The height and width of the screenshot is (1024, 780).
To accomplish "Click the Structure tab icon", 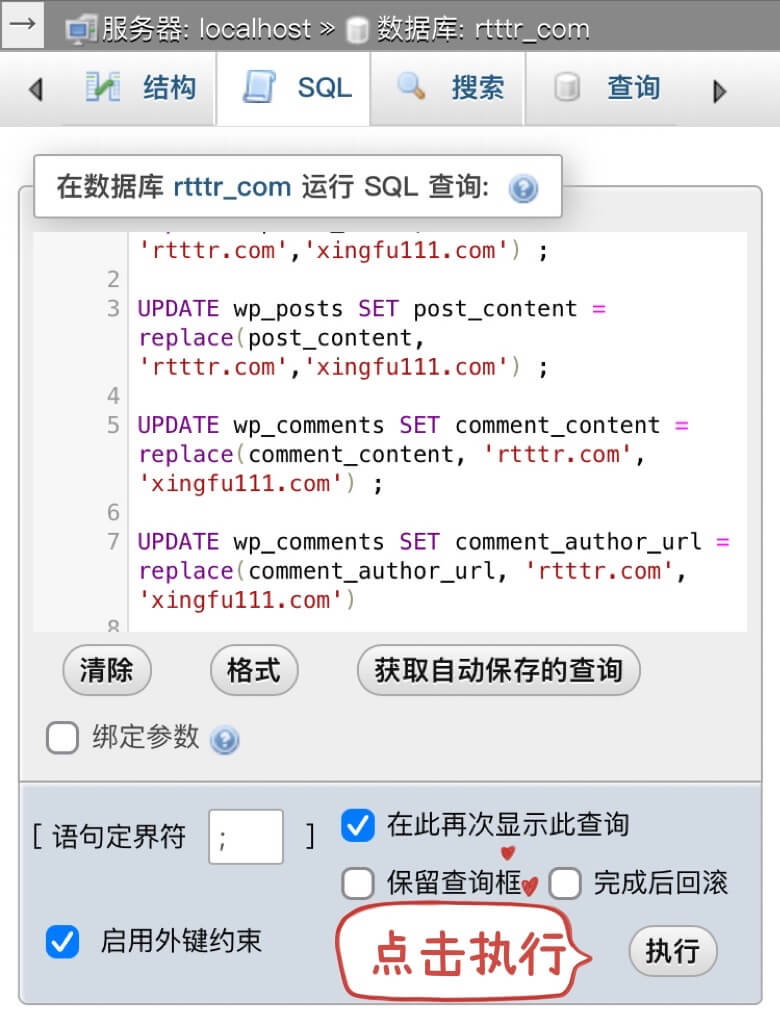I will click(103, 88).
